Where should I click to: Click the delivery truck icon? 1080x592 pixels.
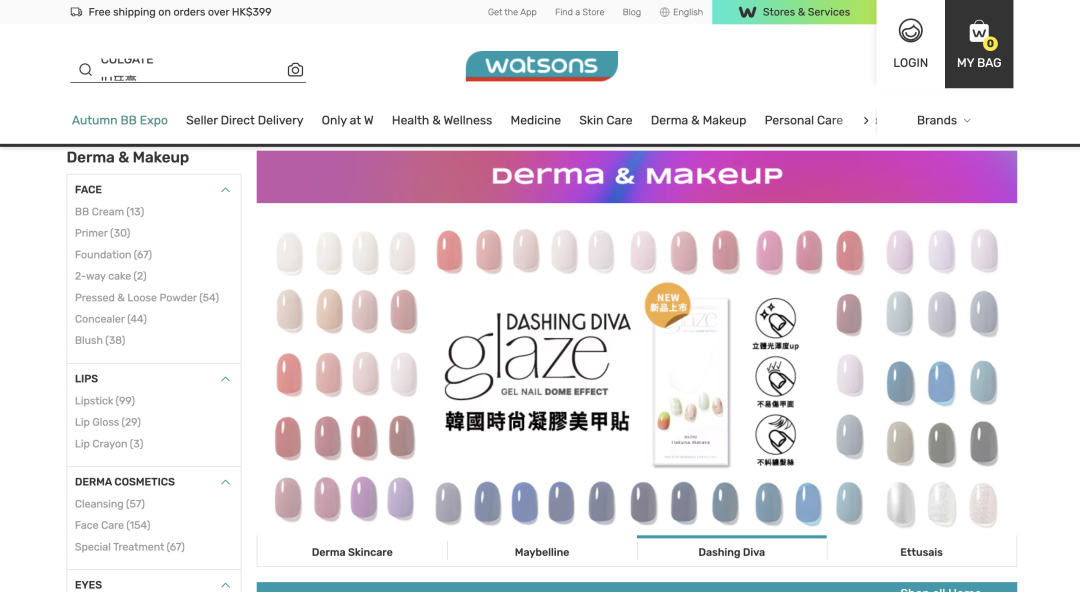76,12
